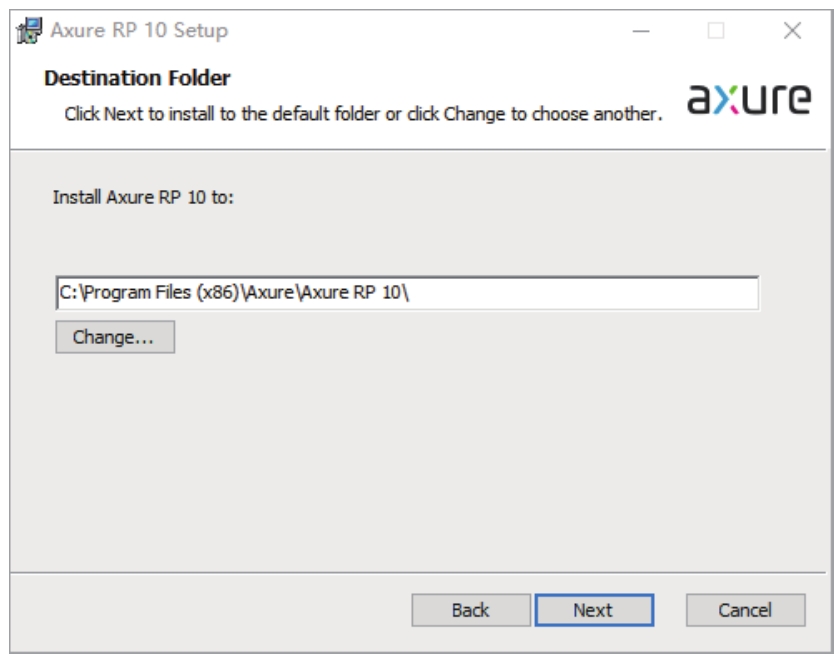This screenshot has height=659, width=839.
Task: Click the Axure logo in header
Action: point(749,98)
